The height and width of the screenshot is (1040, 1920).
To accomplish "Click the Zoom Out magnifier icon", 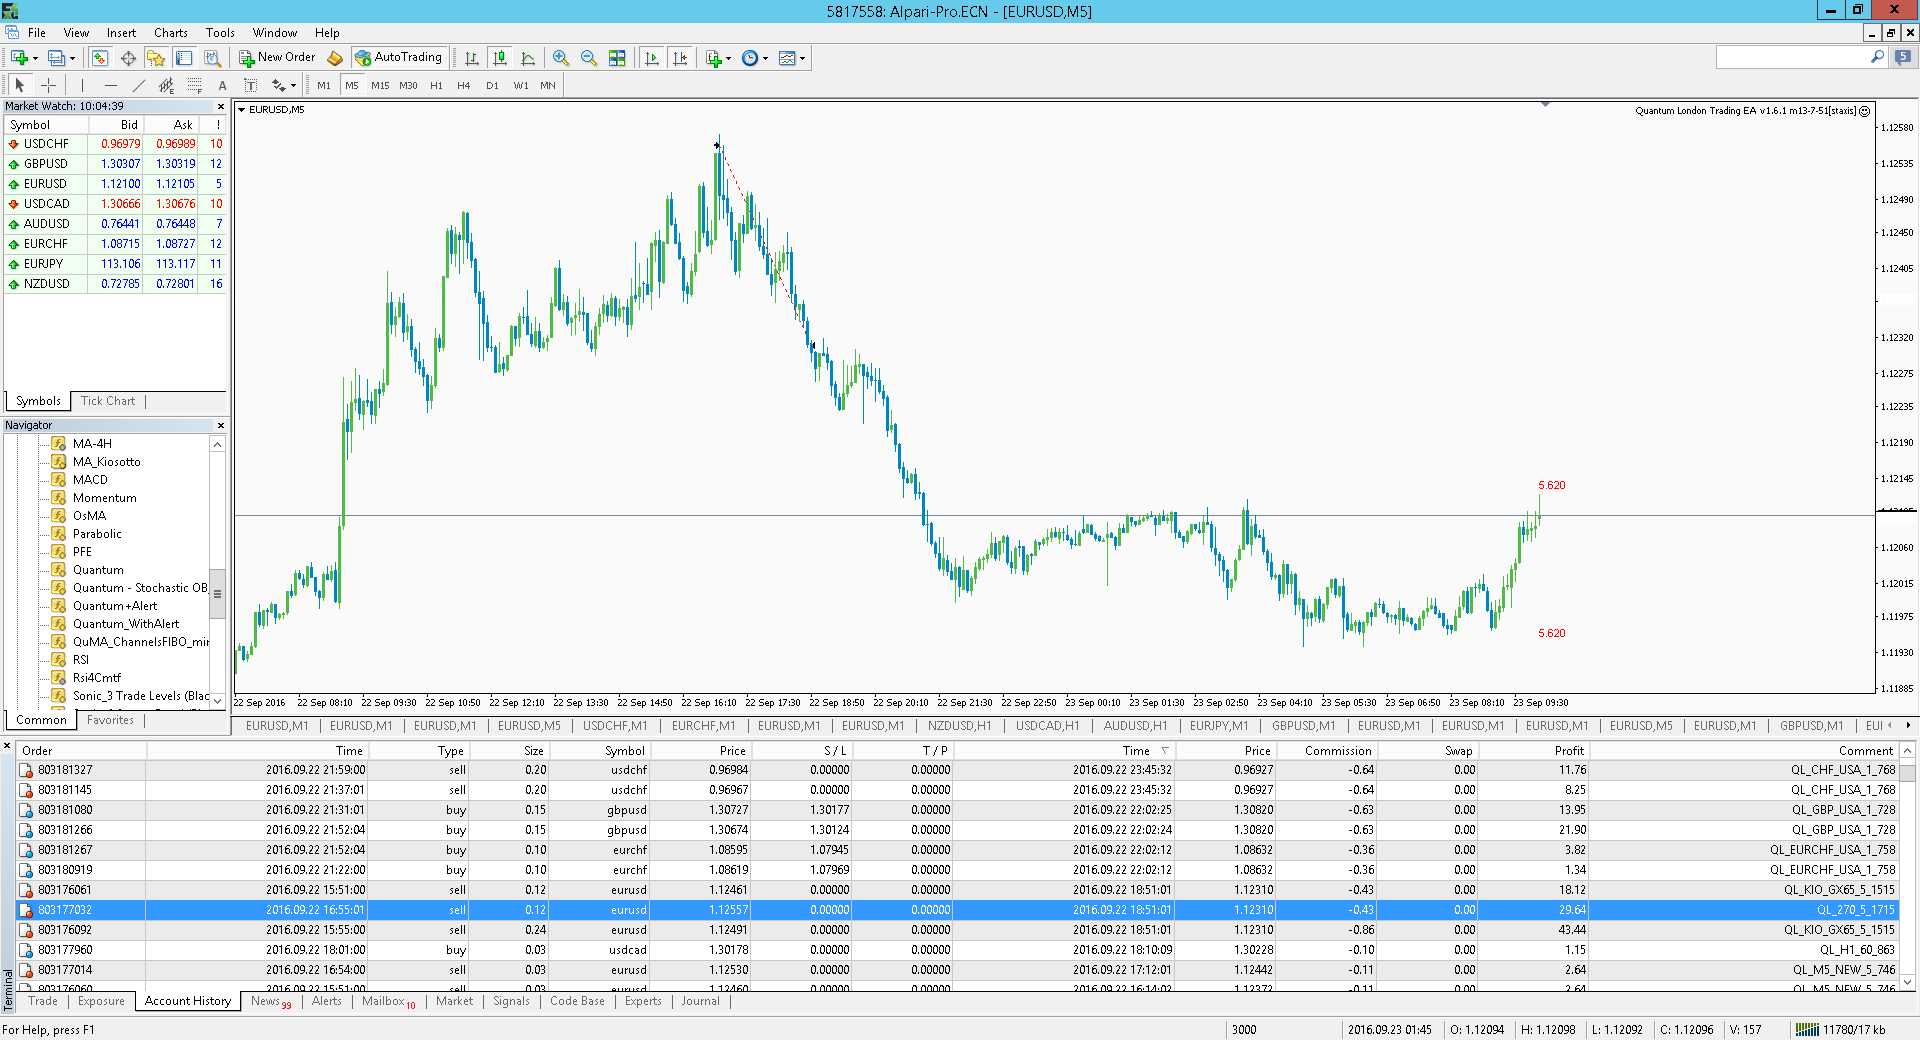I will coord(589,58).
